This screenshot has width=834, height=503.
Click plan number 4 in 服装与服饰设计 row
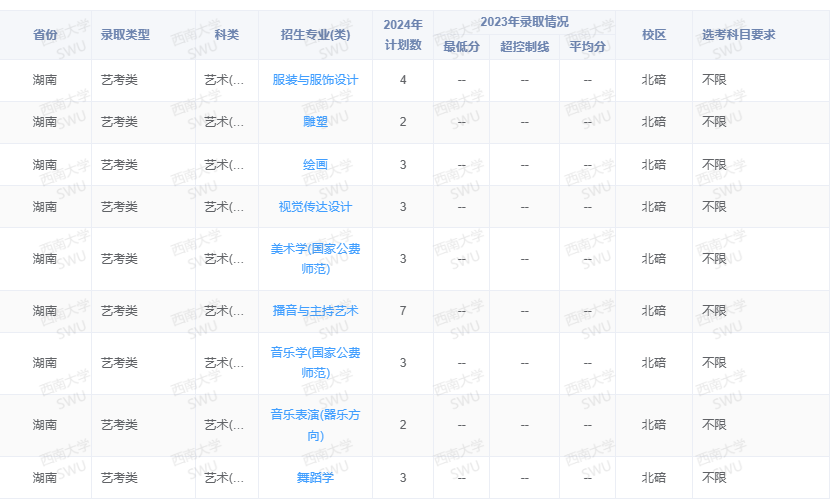(x=403, y=80)
